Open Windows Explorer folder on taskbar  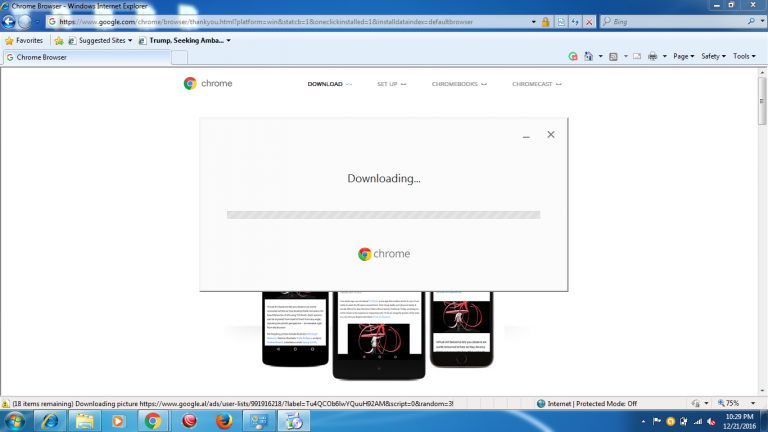click(84, 420)
